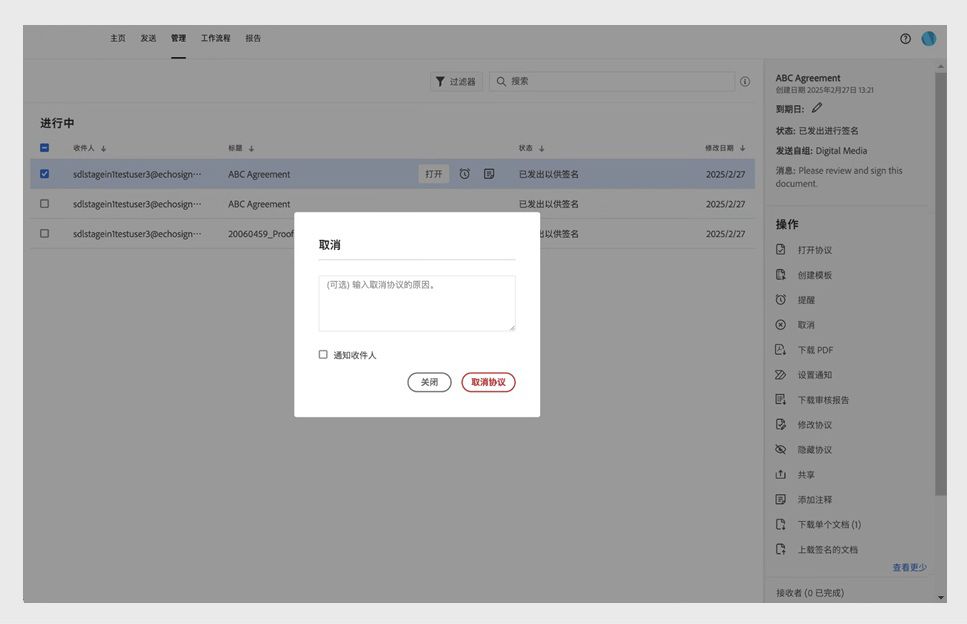
Task: Enable the 通知收件人 checkbox in the dialog
Action: tap(322, 353)
